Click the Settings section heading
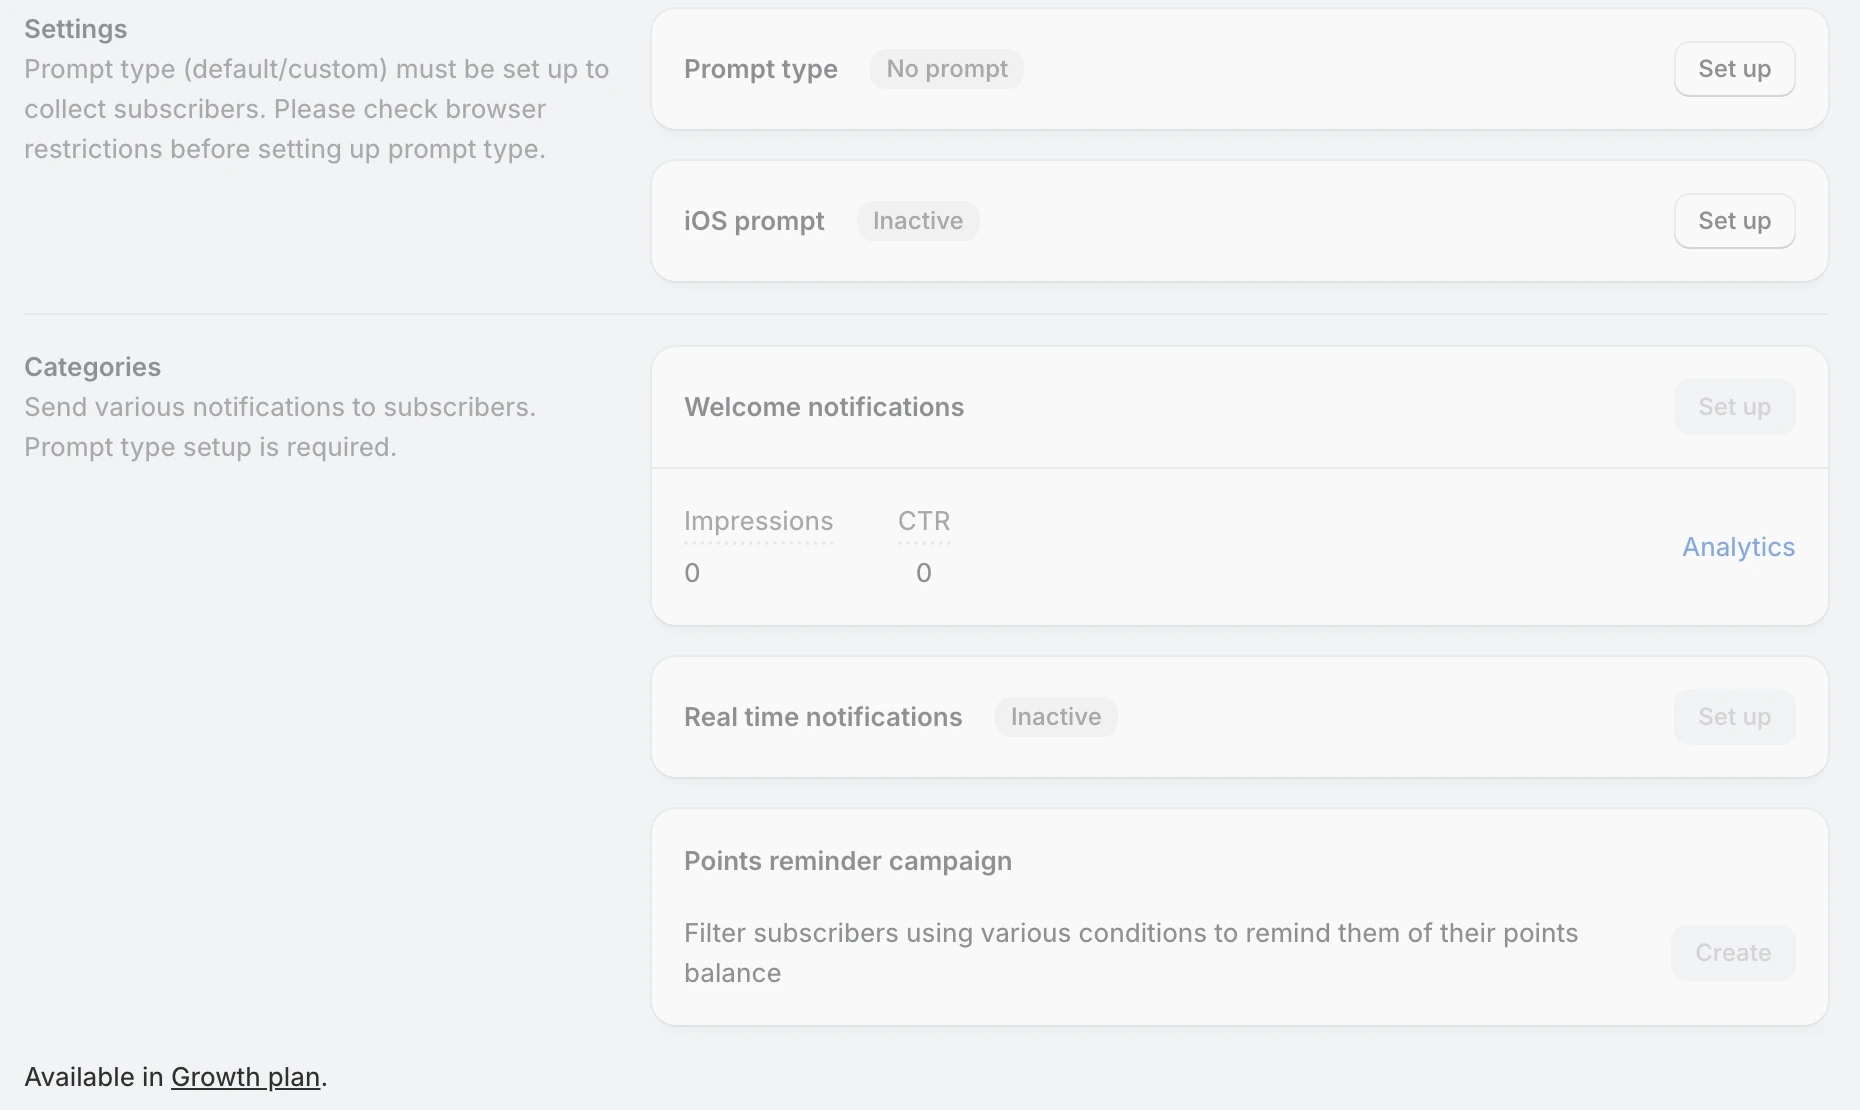 click(x=76, y=30)
